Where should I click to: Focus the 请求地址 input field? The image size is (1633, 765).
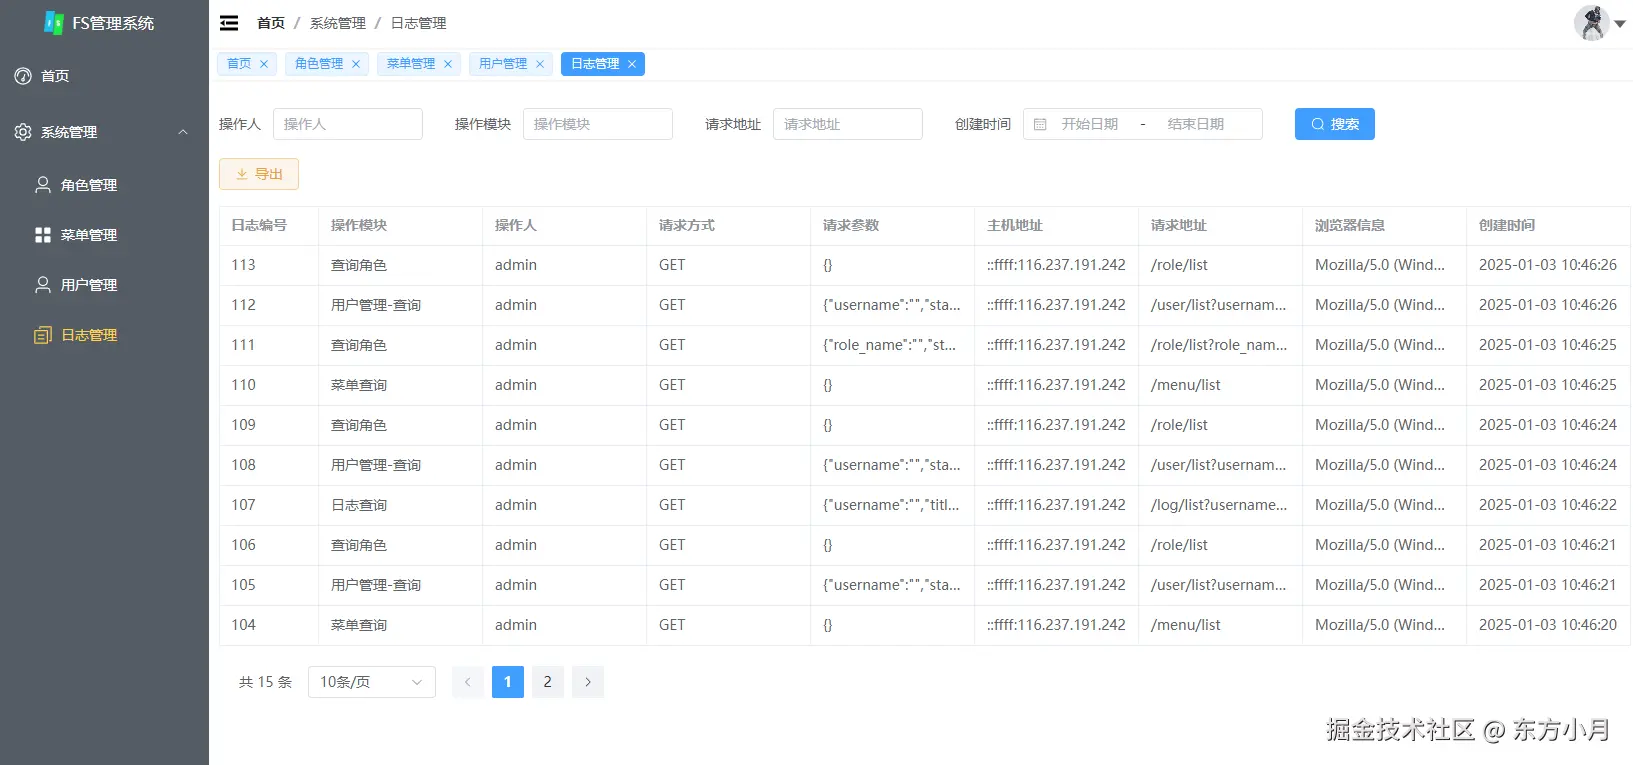point(848,124)
